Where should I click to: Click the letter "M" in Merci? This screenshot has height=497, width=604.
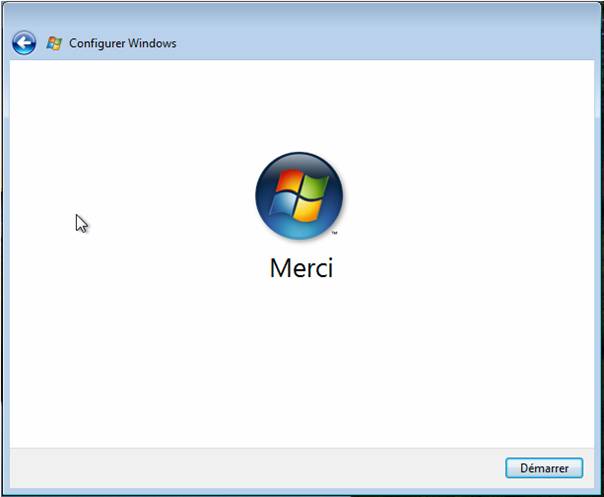(x=280, y=268)
